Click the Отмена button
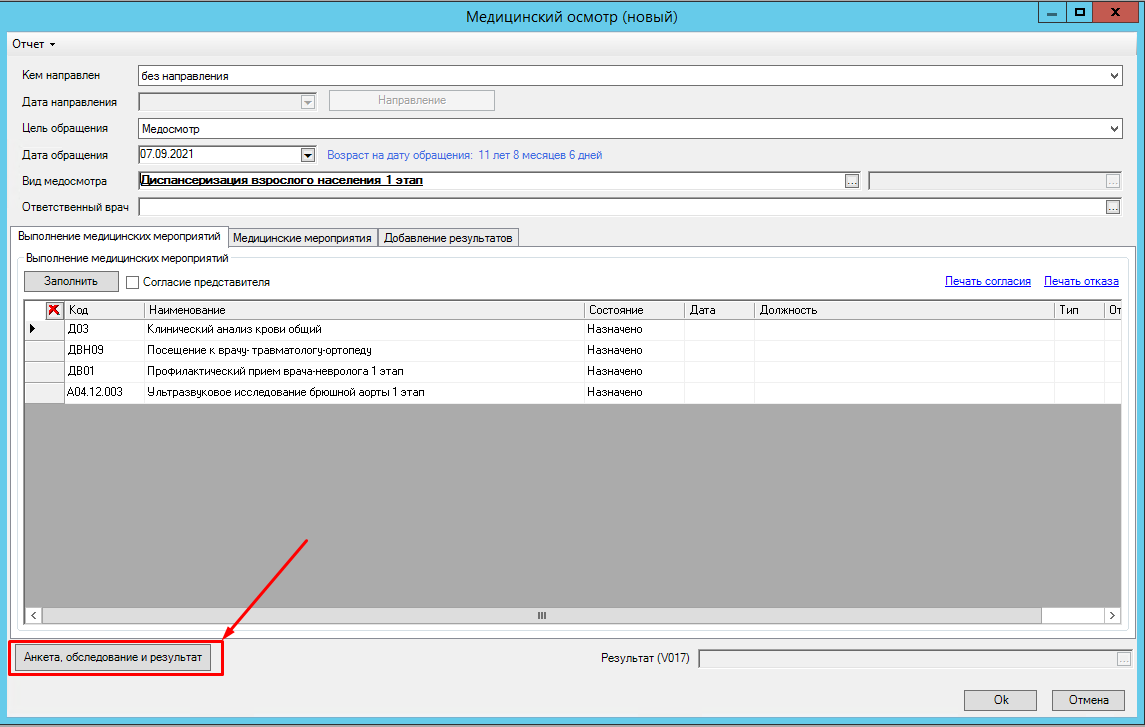The height and width of the screenshot is (727, 1145). 1088,700
